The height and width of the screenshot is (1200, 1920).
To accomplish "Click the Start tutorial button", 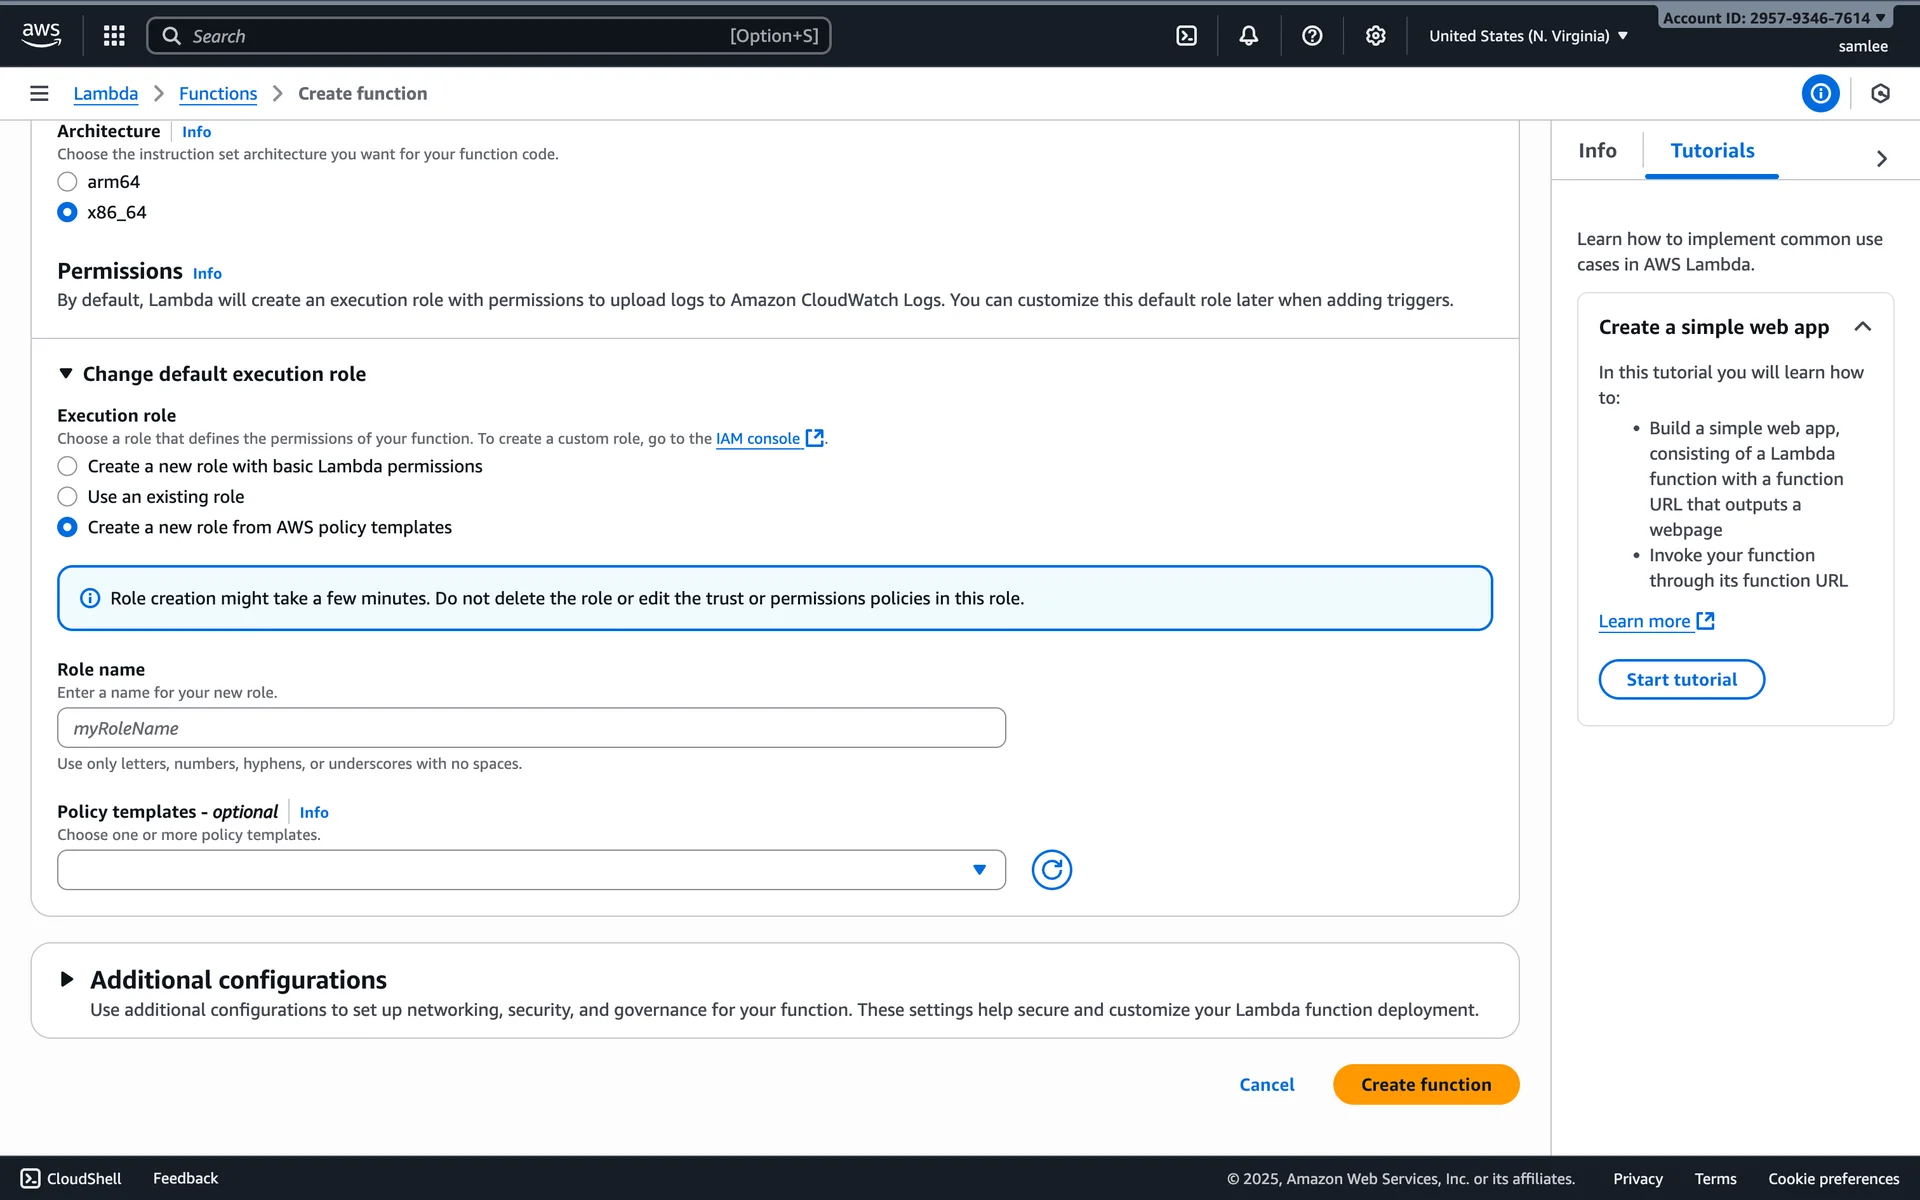I will coord(1681,680).
